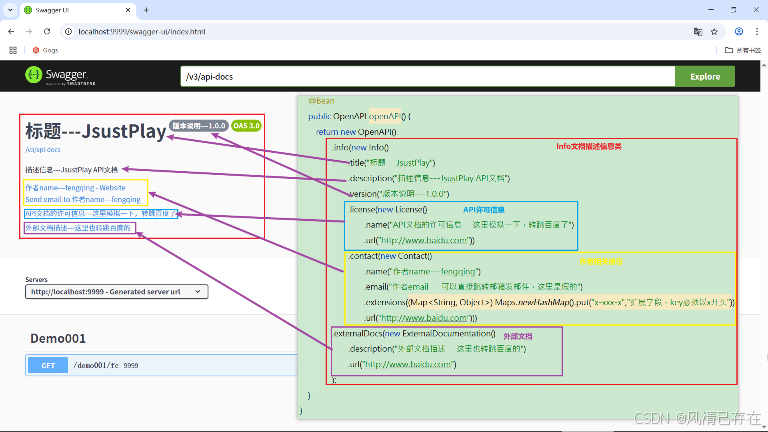Open the author fengqing Website link
This screenshot has width=768, height=432.
75,188
